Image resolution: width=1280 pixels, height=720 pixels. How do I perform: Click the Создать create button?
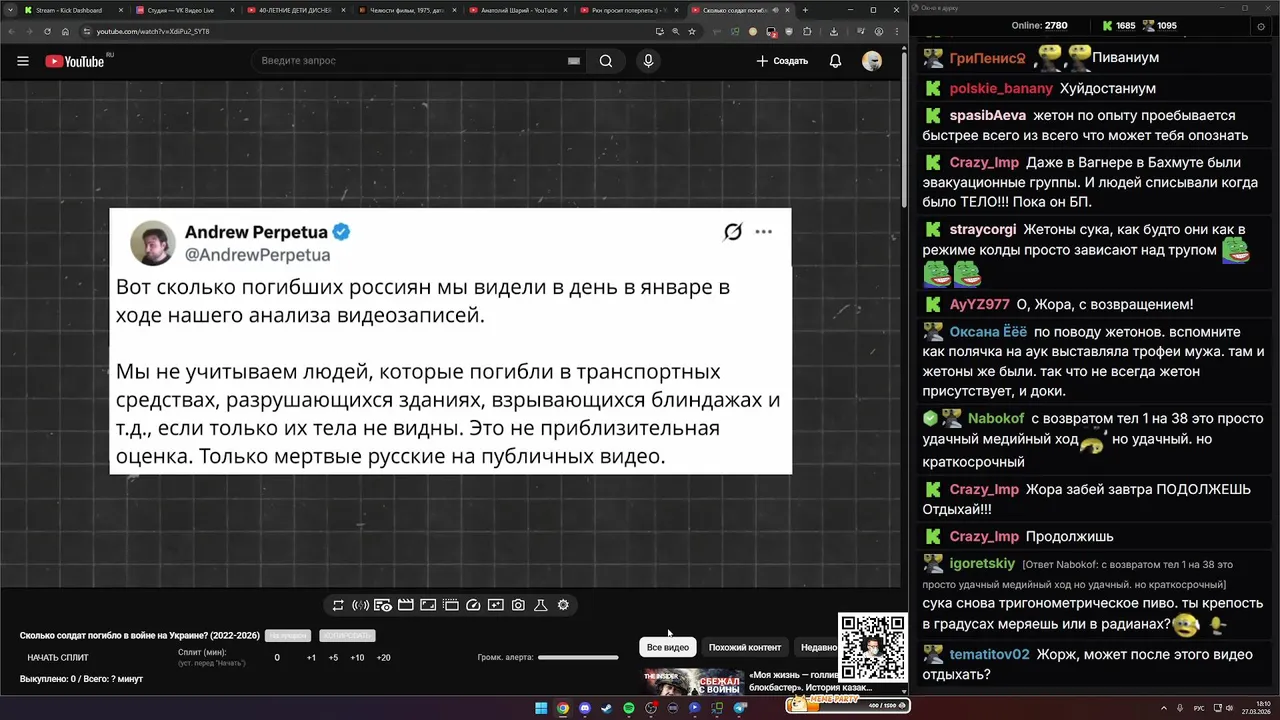click(782, 61)
